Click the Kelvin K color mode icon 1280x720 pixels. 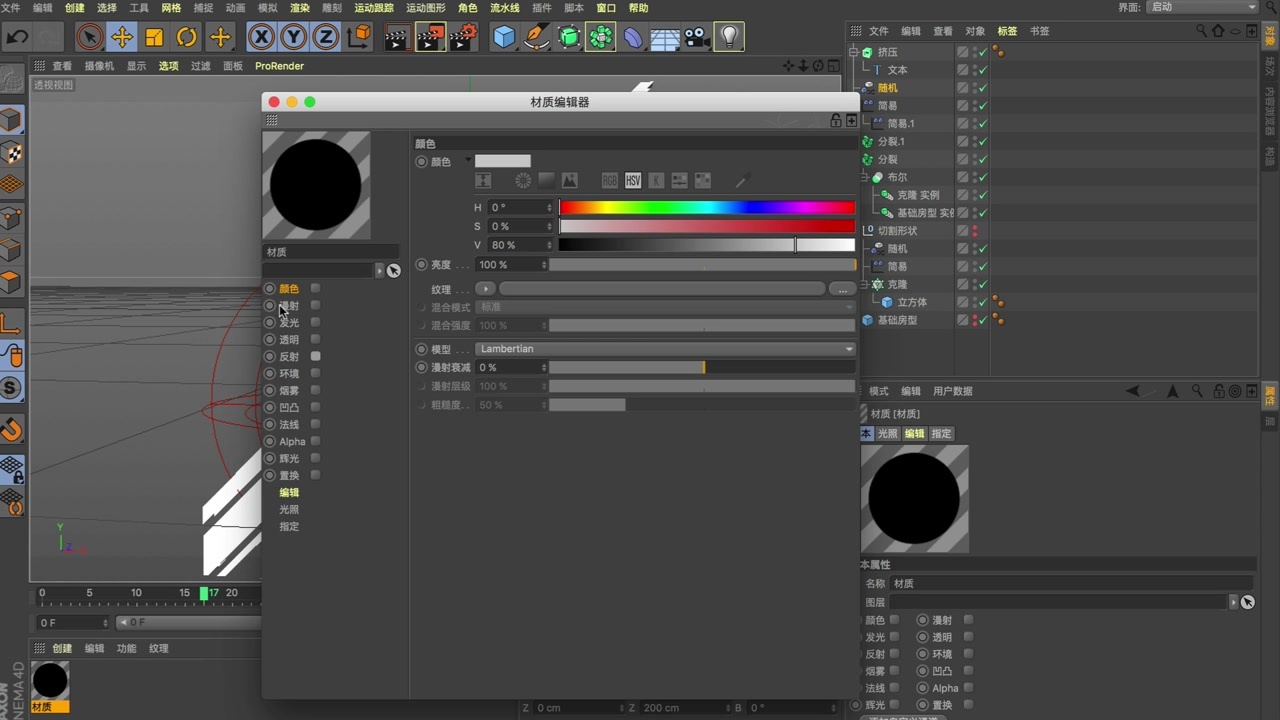[x=656, y=181]
